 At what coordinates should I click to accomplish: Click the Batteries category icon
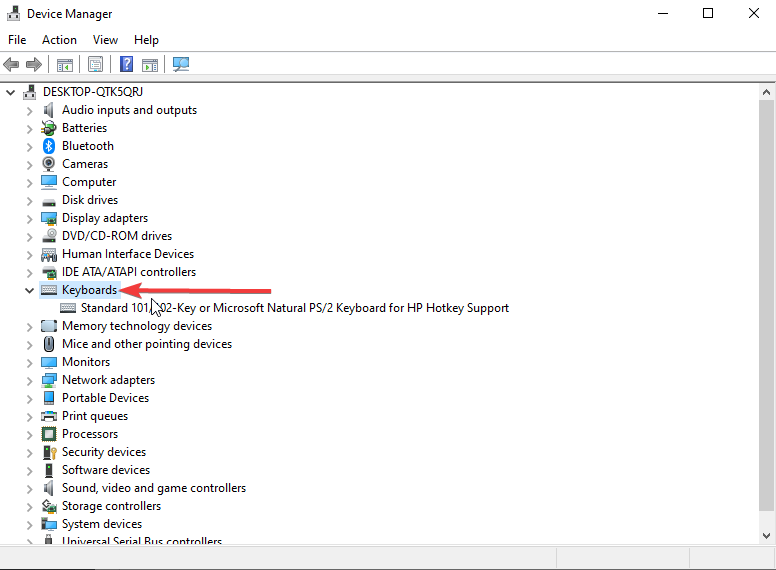tap(48, 128)
